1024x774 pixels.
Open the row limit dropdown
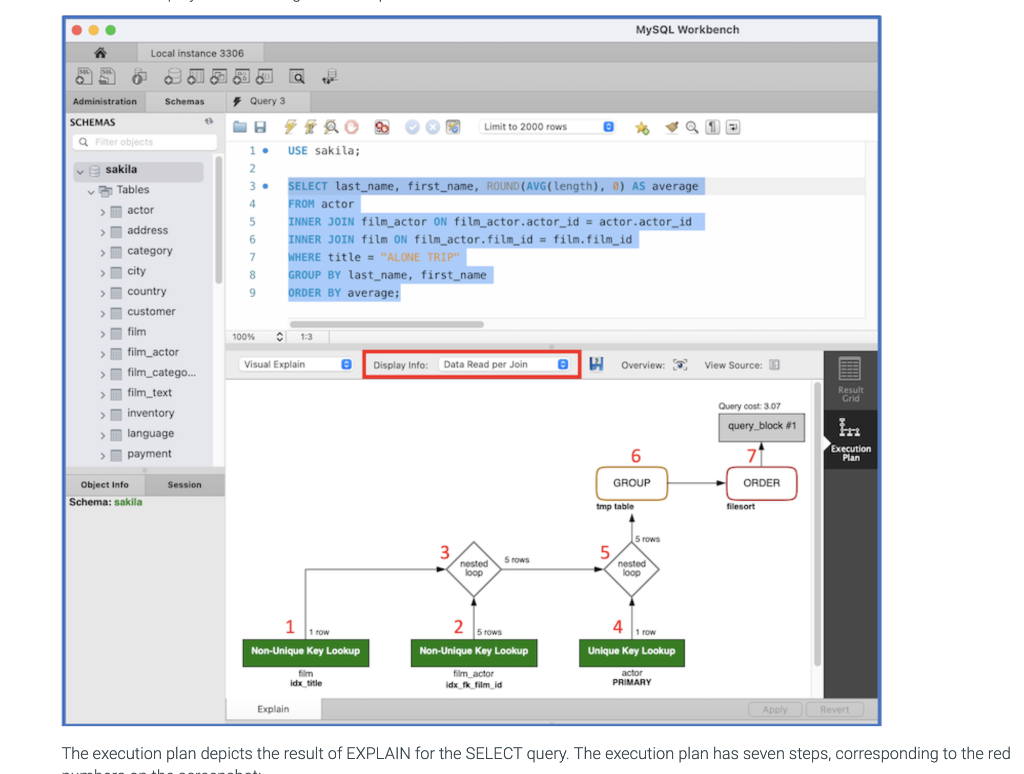point(547,127)
